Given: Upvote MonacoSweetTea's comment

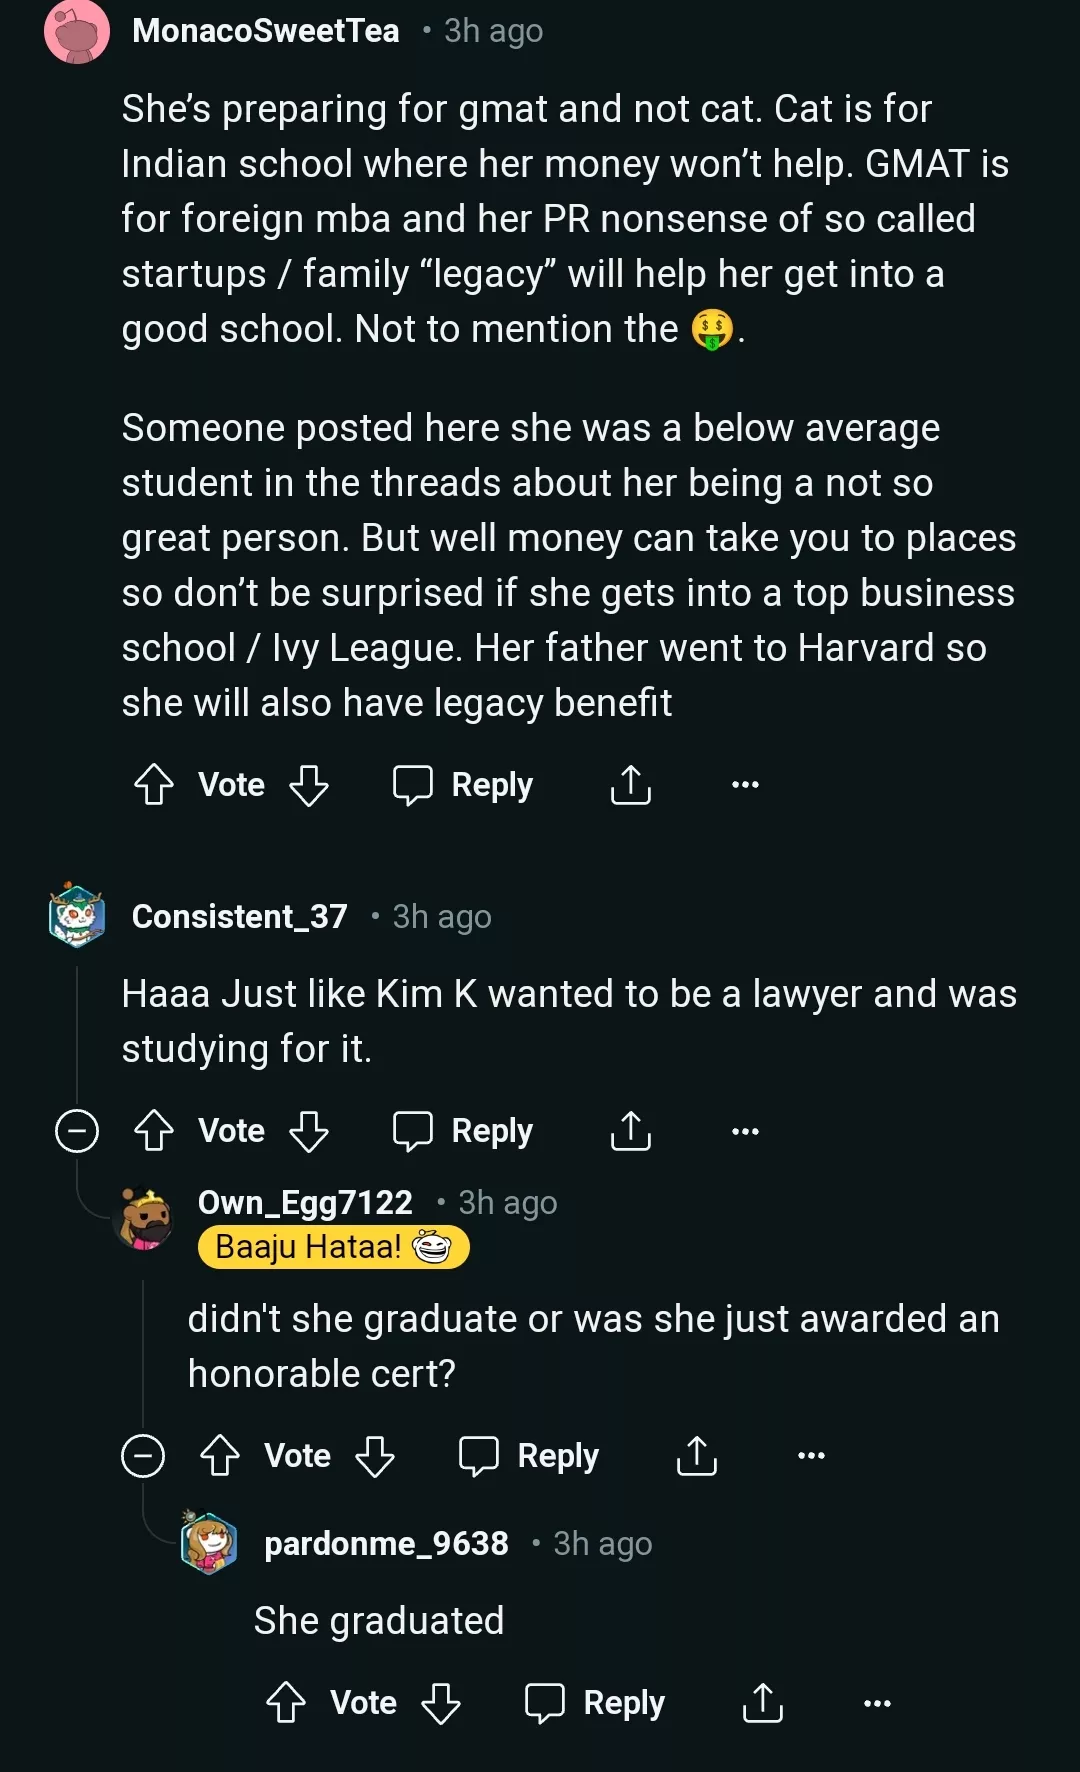Looking at the screenshot, I should tap(153, 784).
